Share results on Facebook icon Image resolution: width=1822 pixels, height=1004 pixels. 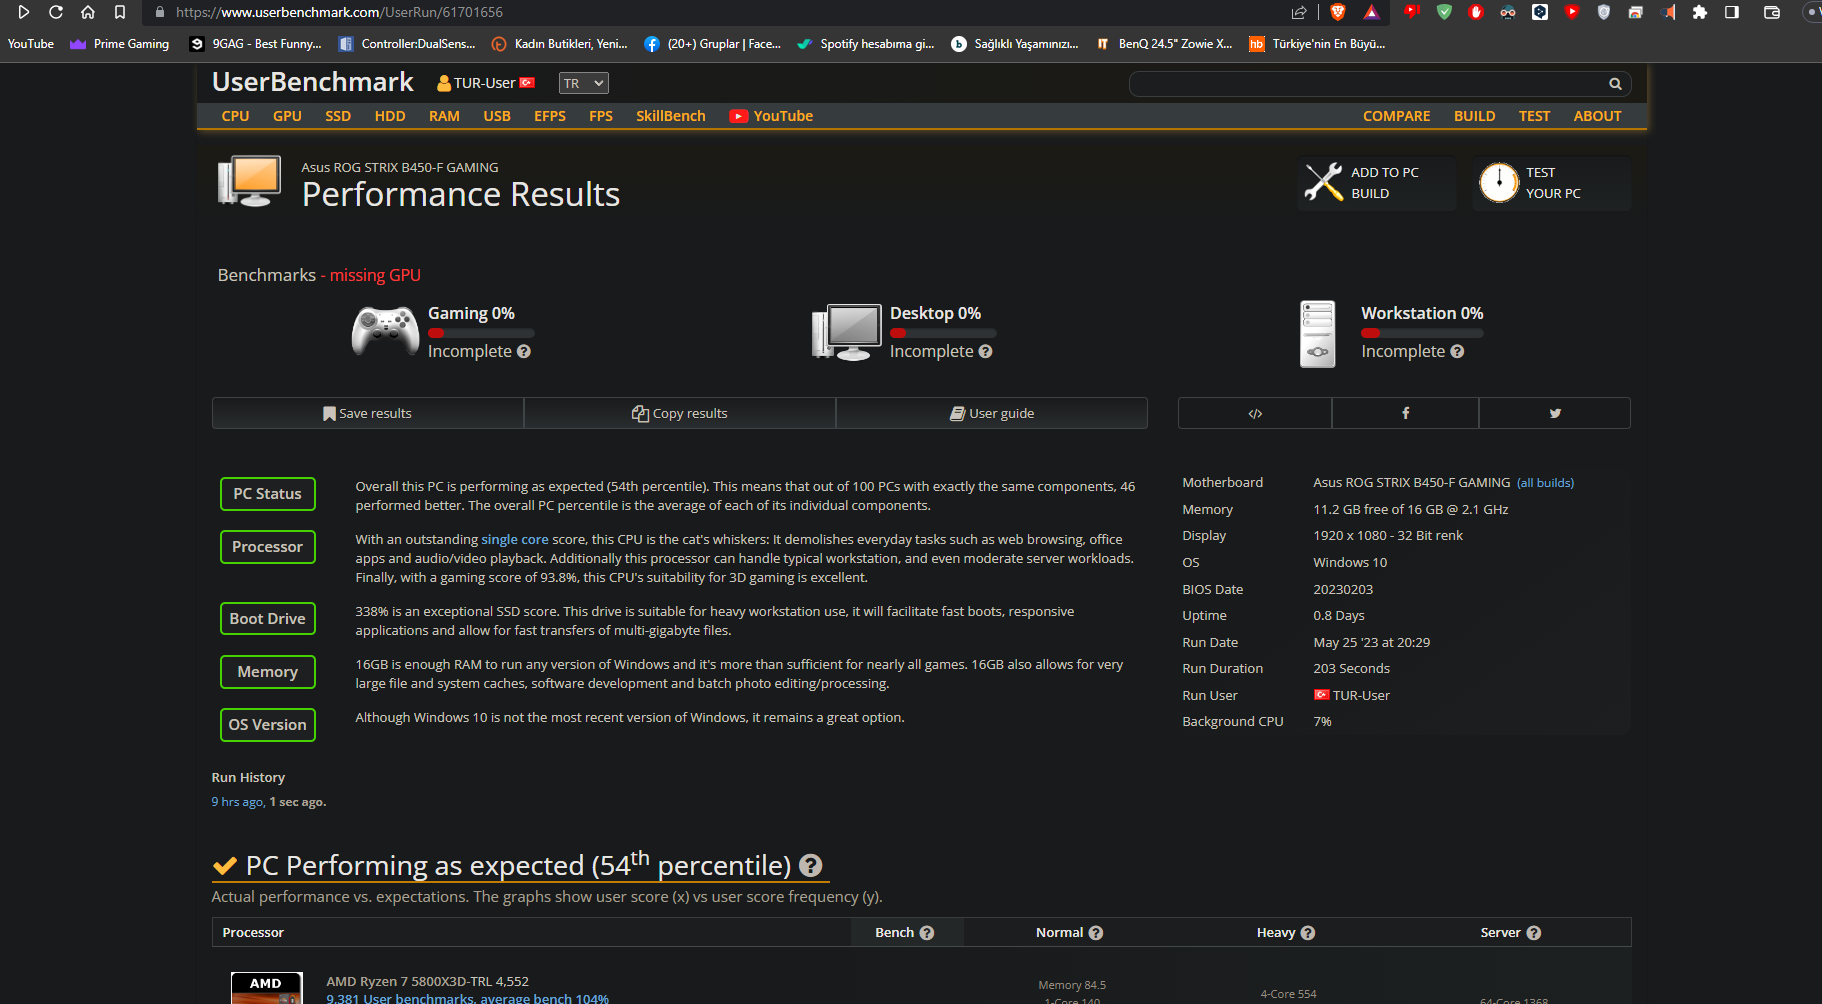tap(1405, 413)
